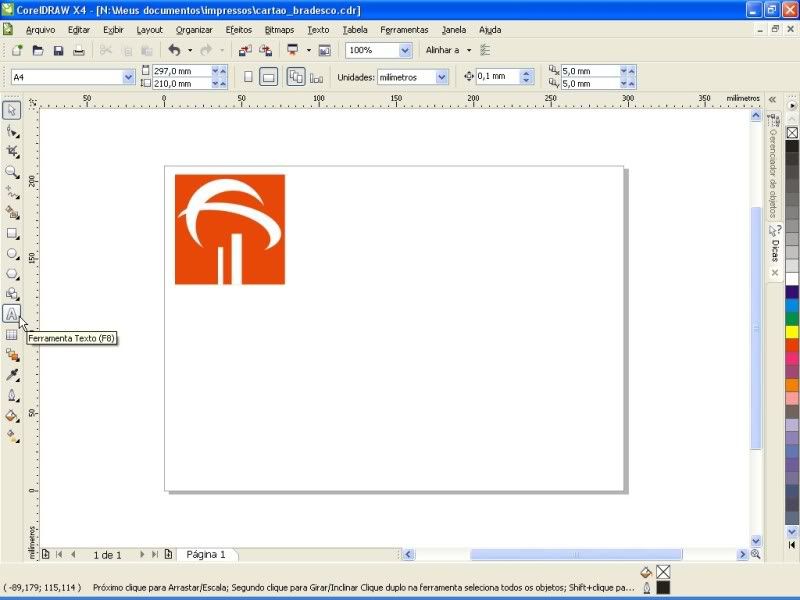Open the 100% zoom level dropdown

(405, 50)
